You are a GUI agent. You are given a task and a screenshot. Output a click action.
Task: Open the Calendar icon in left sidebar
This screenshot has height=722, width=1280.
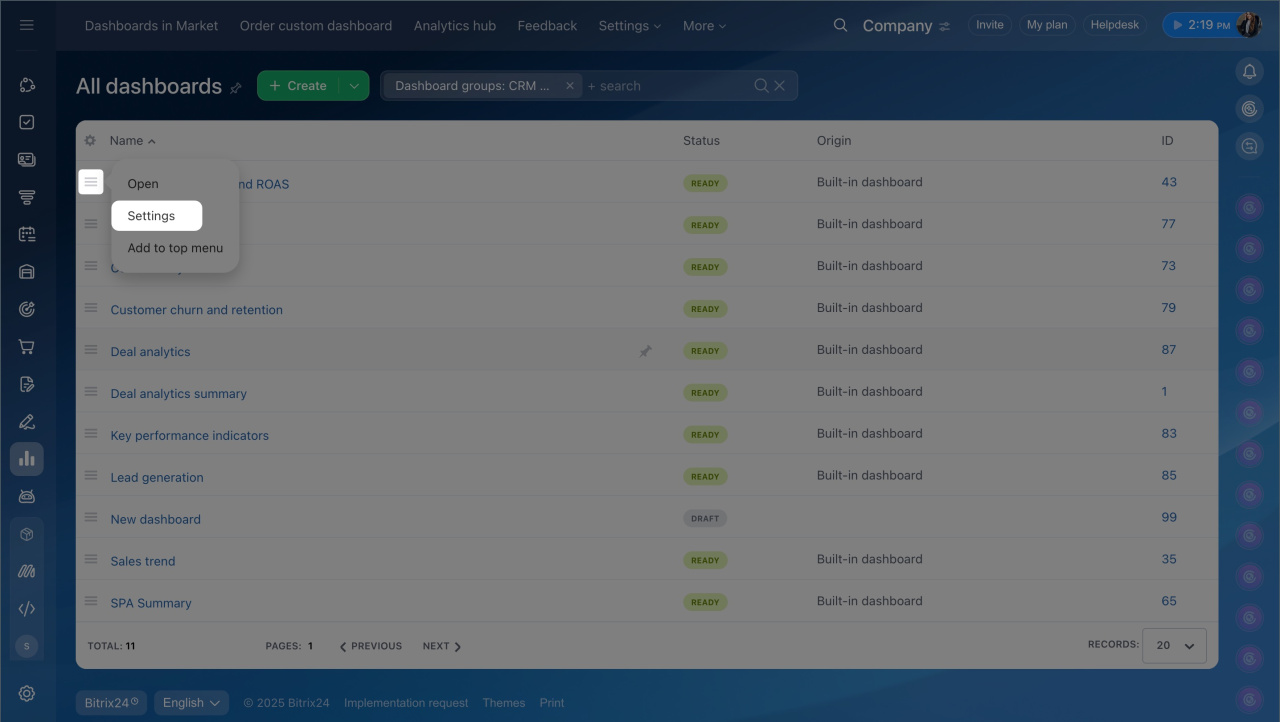(27, 234)
